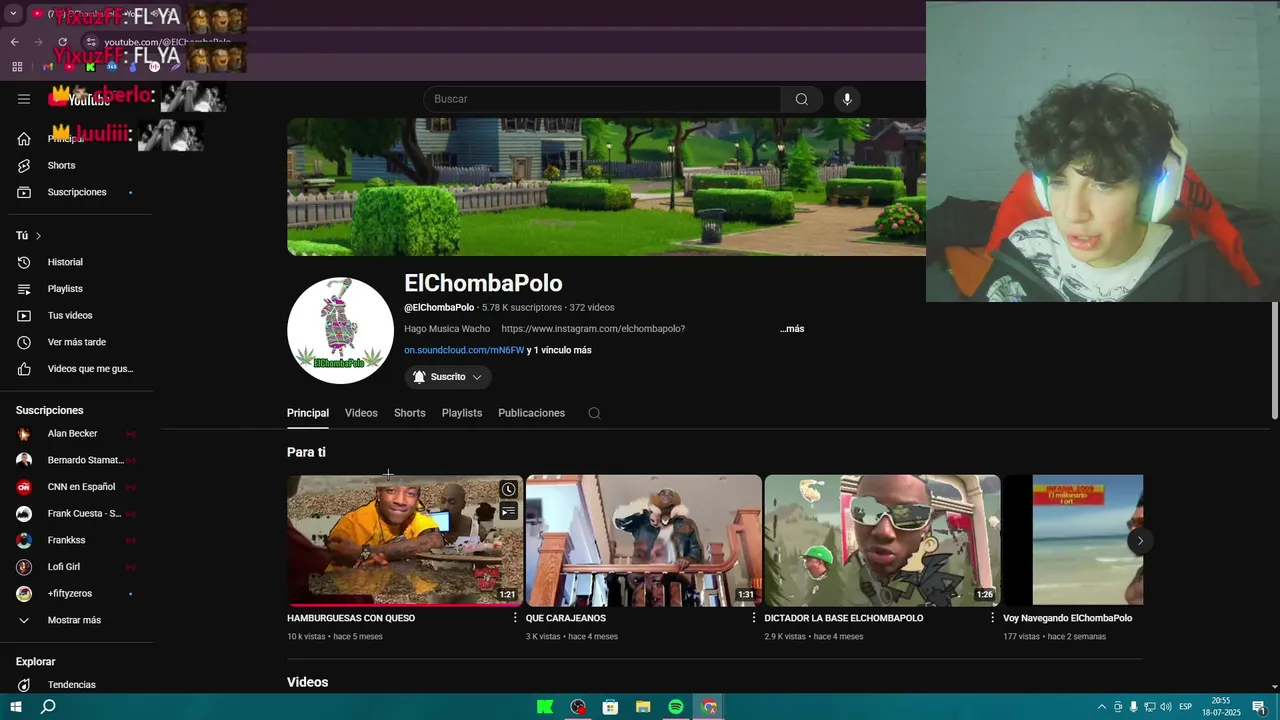
Task: Add HAMBURGUESAS CON QUESO to watch later
Action: click(508, 489)
